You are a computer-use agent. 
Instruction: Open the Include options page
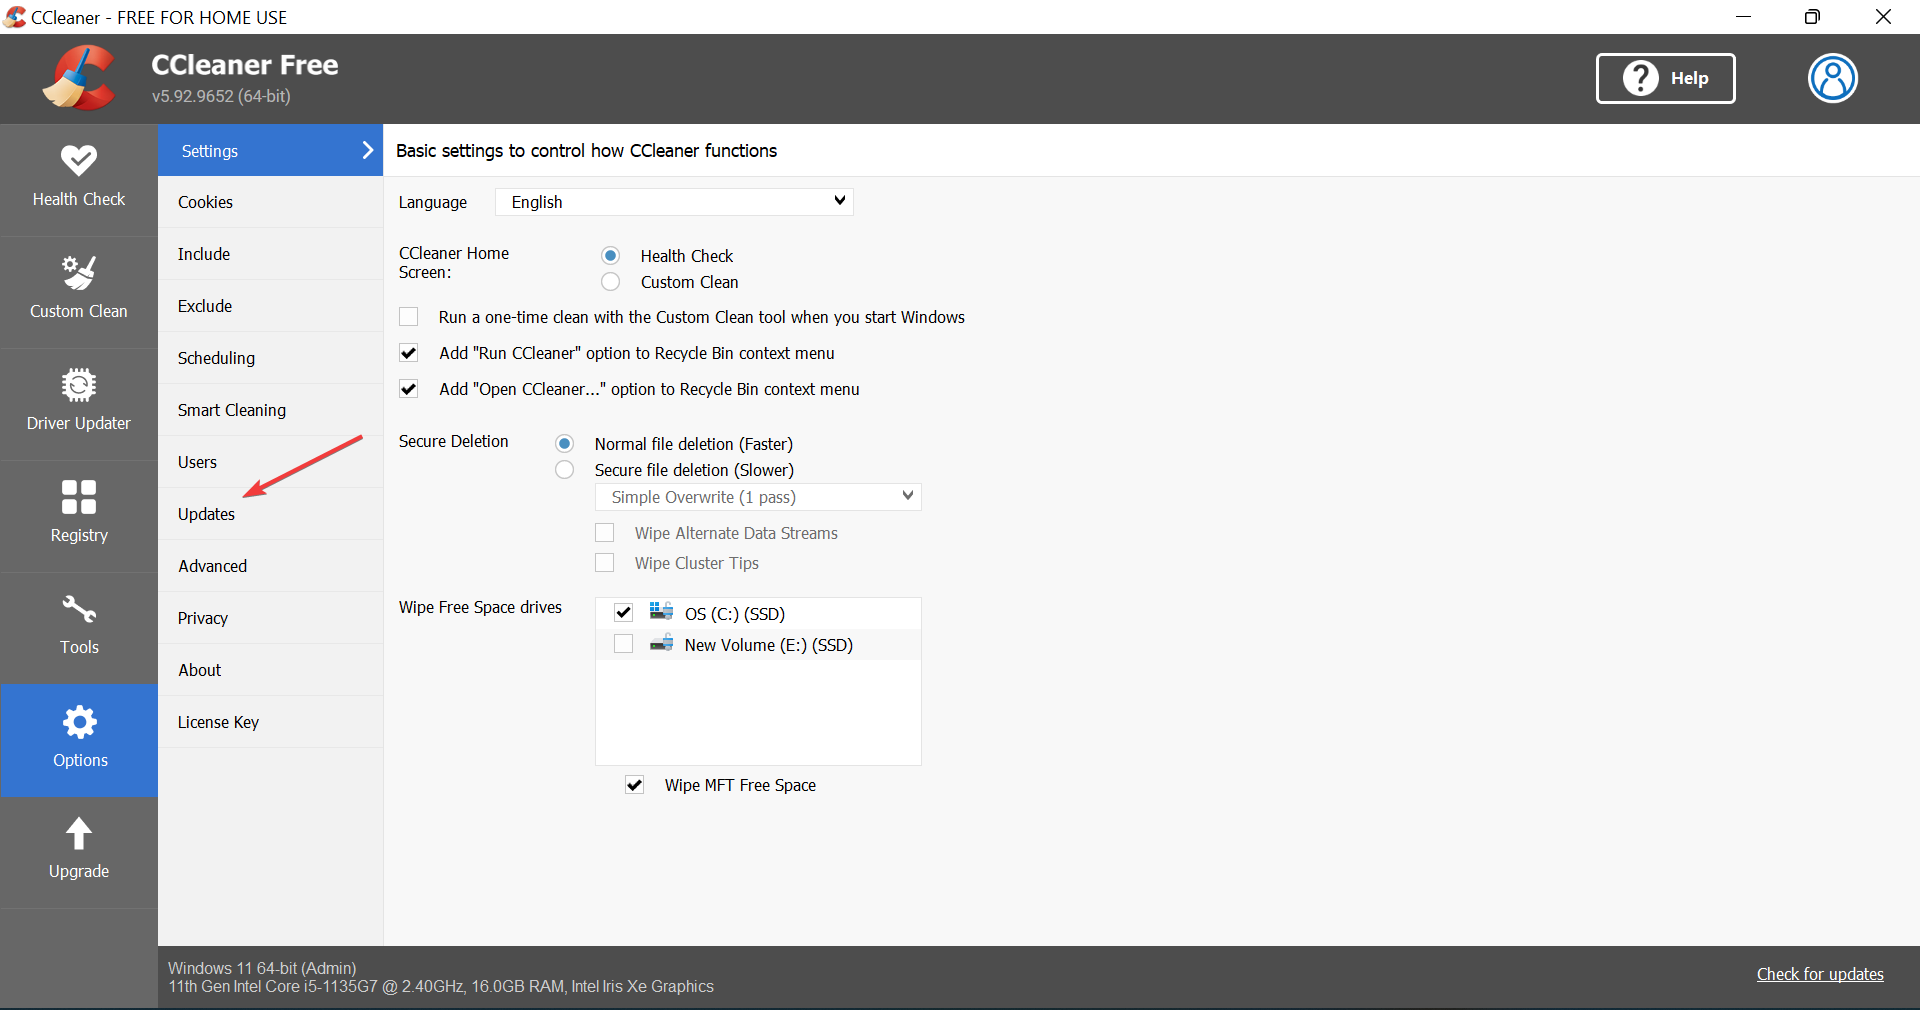click(x=270, y=254)
